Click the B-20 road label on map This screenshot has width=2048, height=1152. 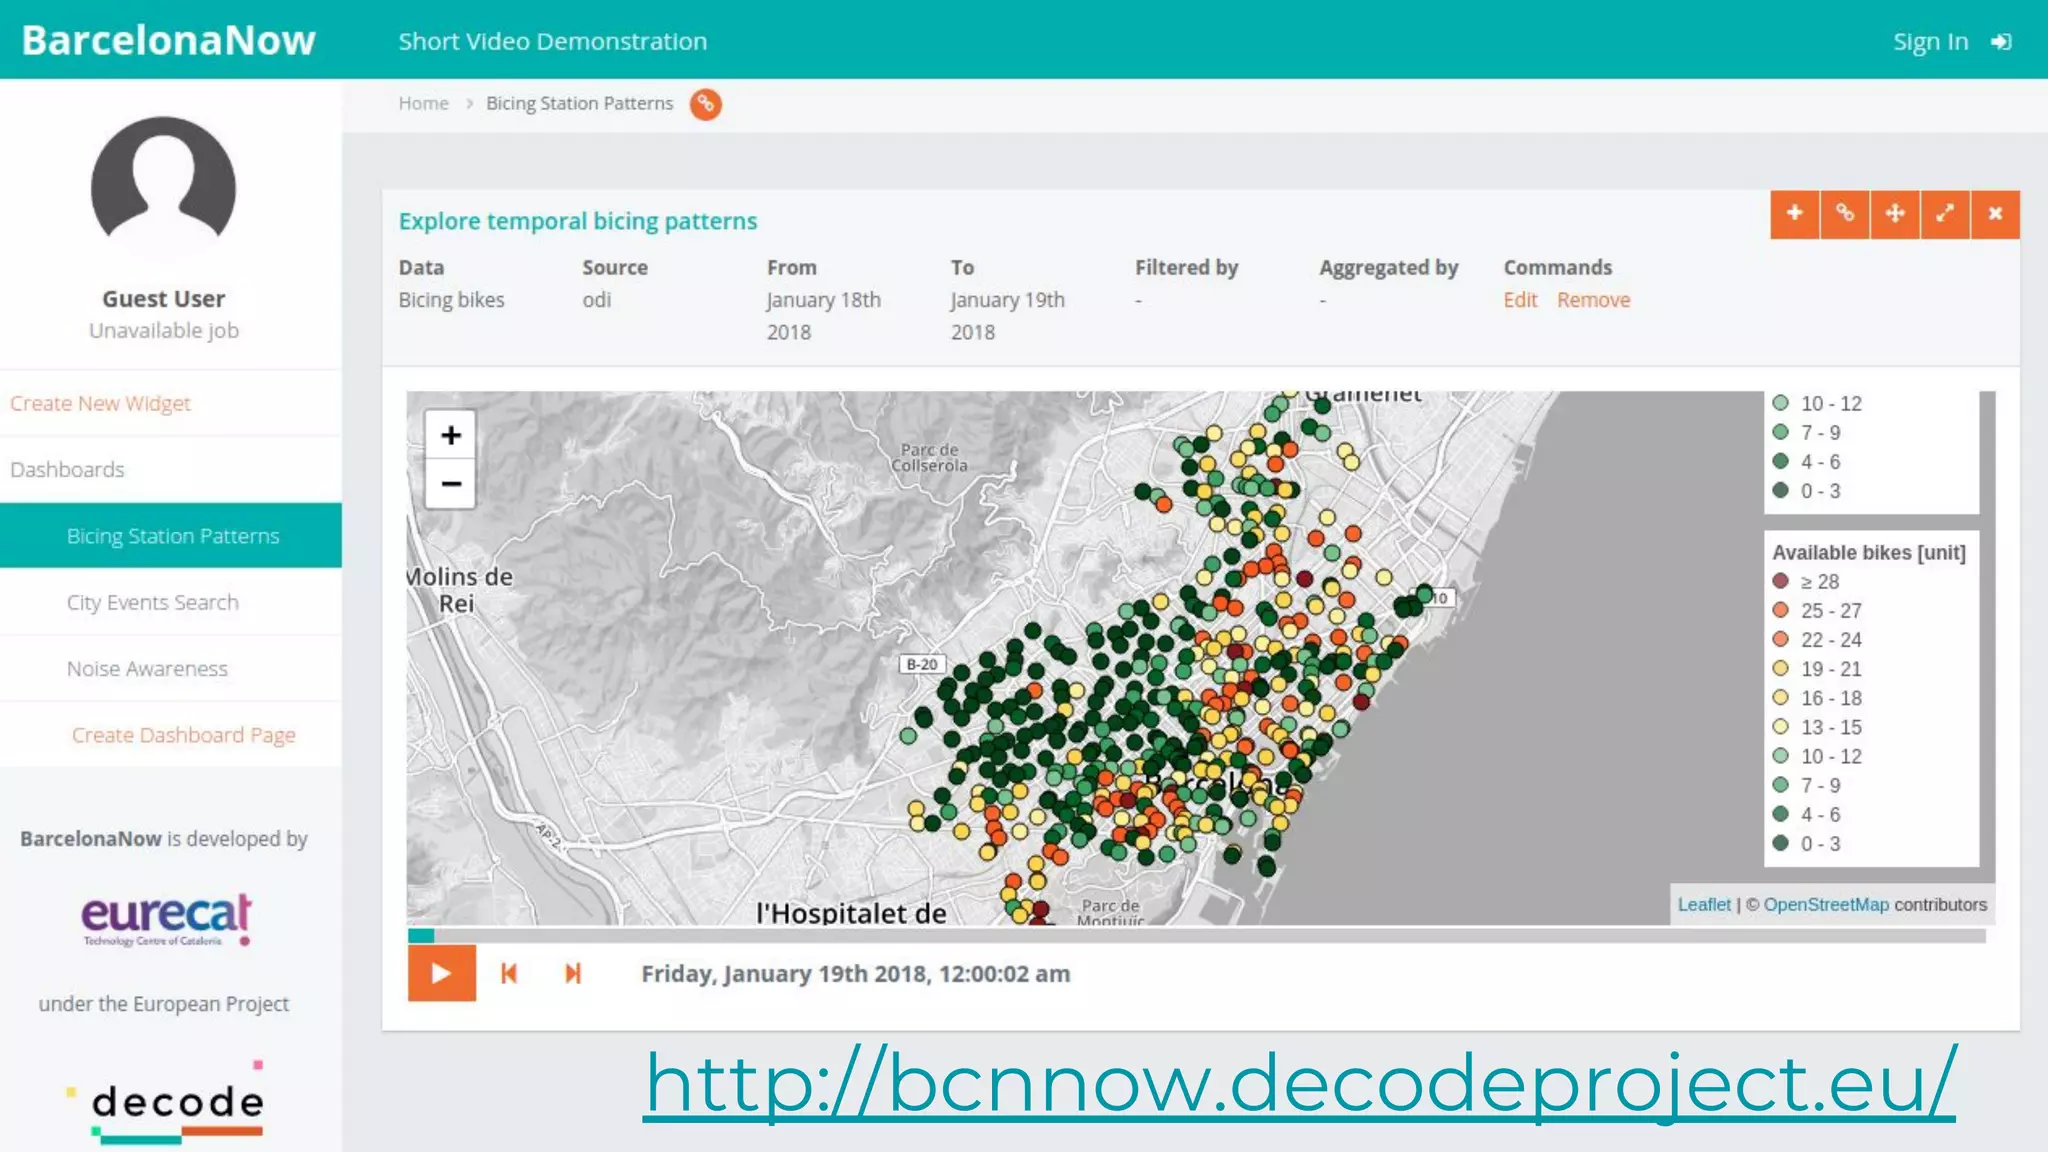click(x=922, y=664)
